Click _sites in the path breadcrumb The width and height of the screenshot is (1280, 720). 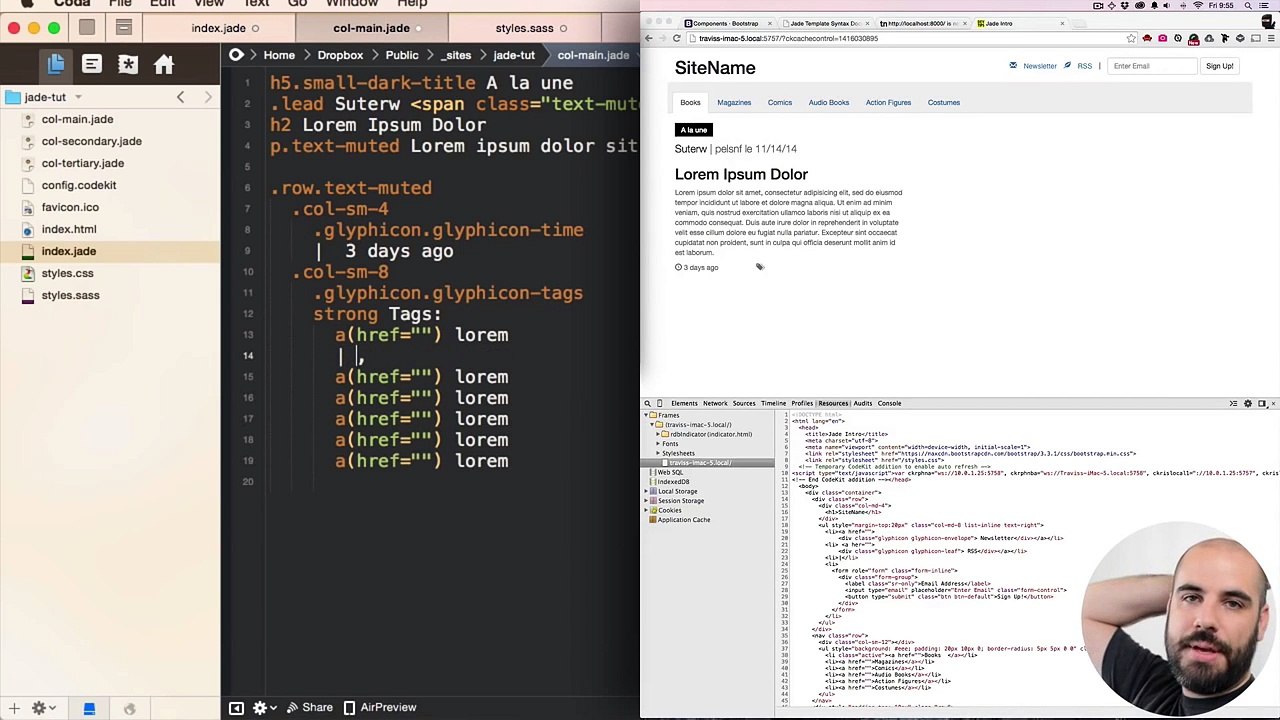[x=457, y=55]
